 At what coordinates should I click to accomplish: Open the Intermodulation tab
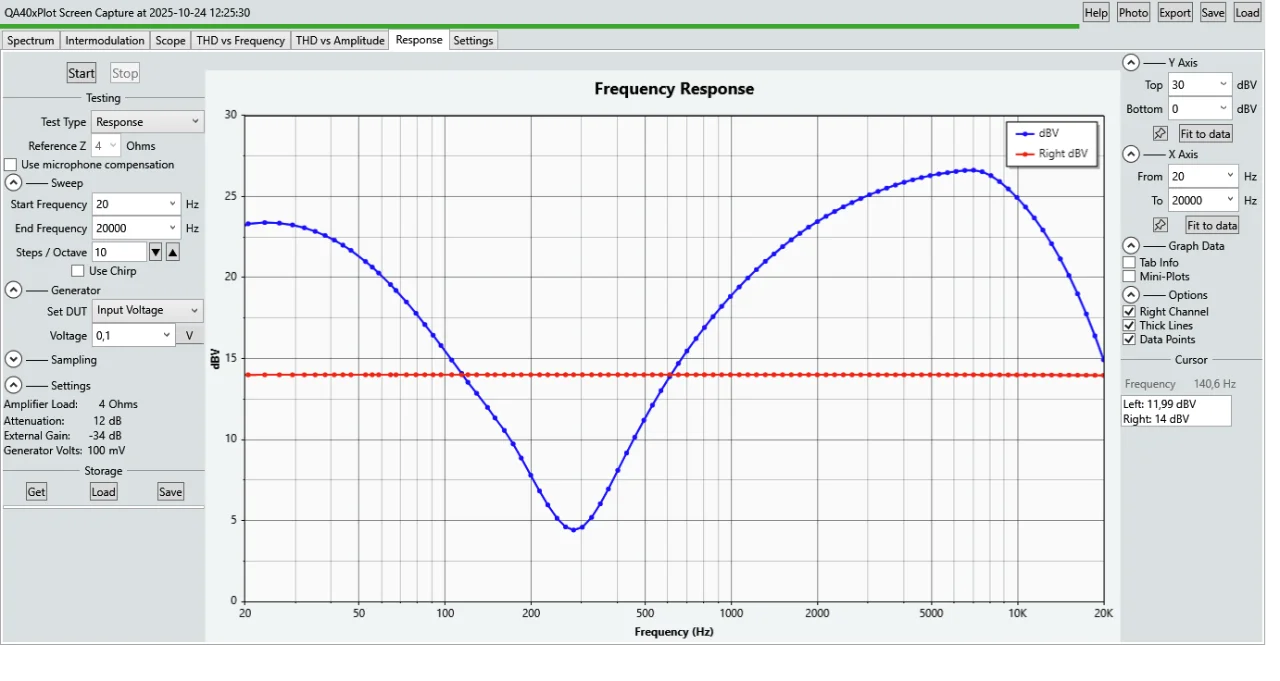coord(105,41)
